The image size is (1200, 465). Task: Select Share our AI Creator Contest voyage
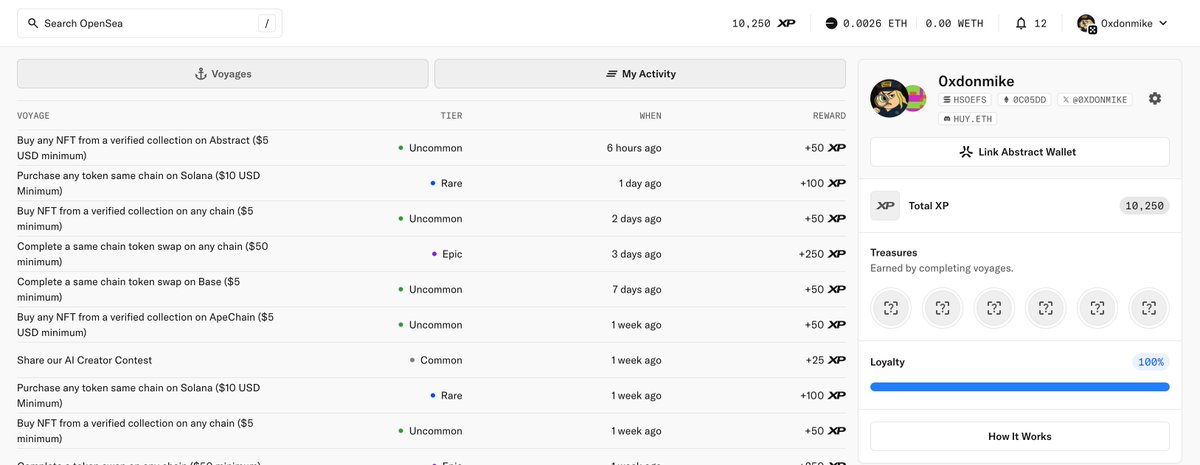tap(432, 360)
